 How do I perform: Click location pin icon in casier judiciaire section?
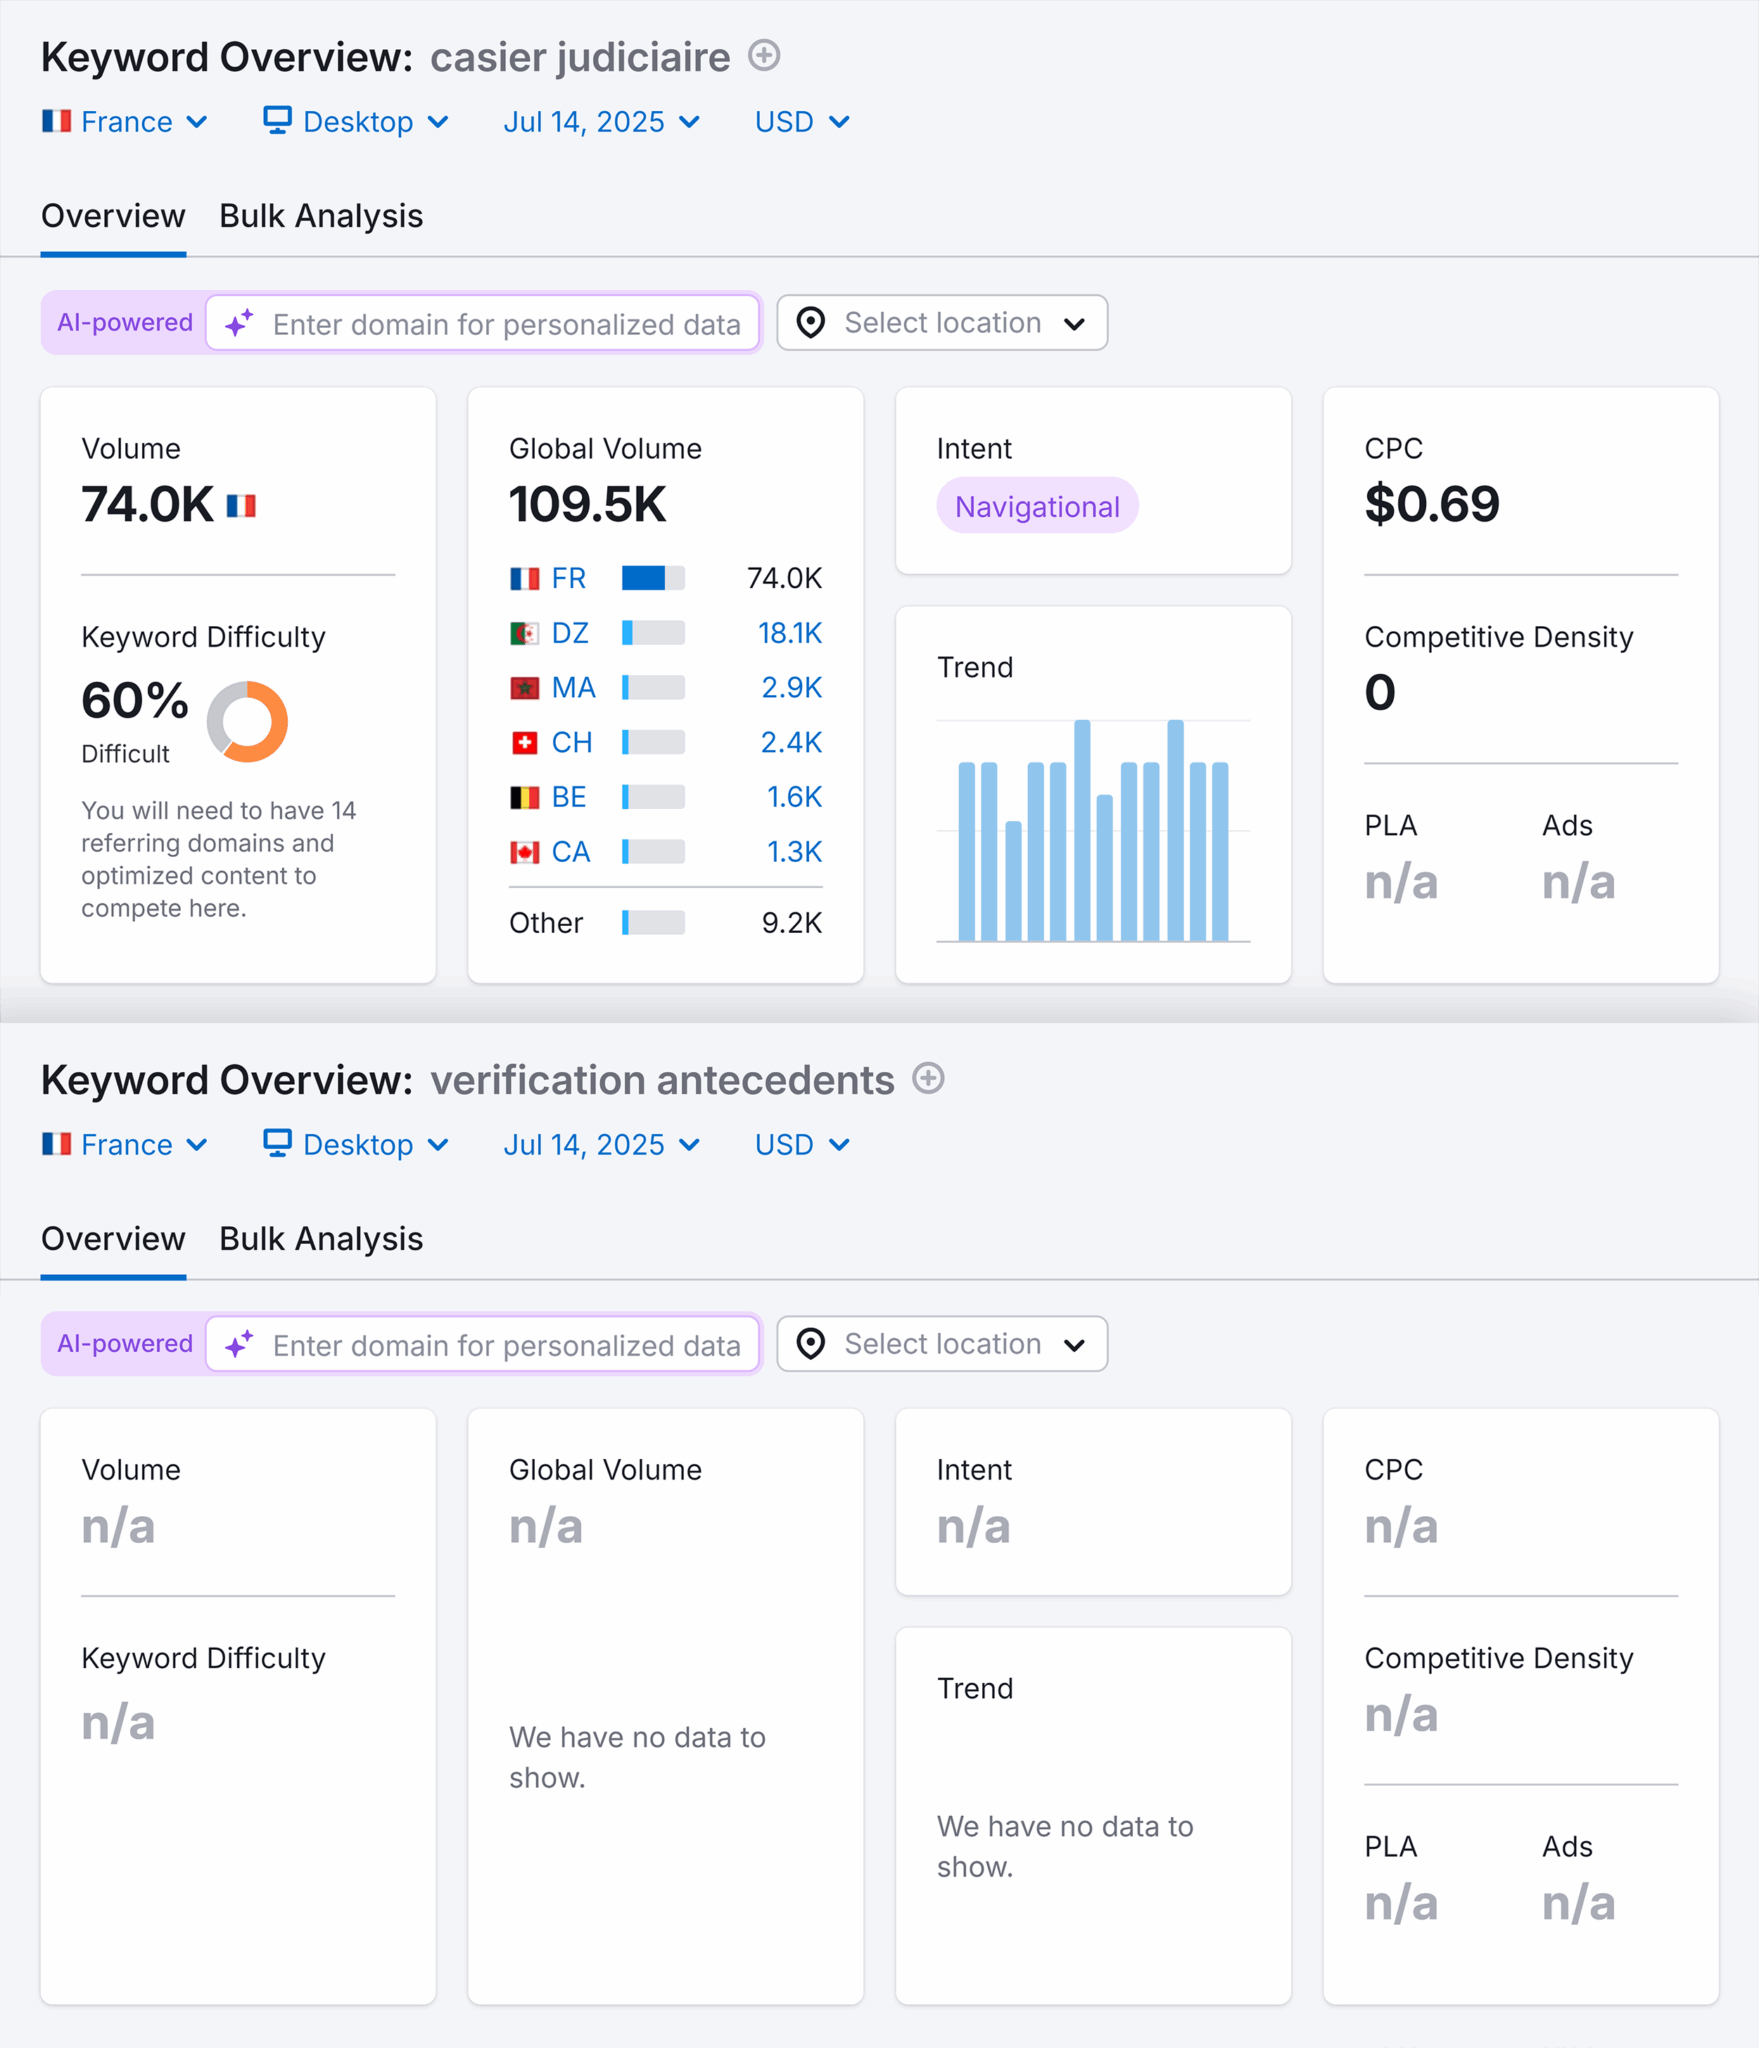click(810, 323)
